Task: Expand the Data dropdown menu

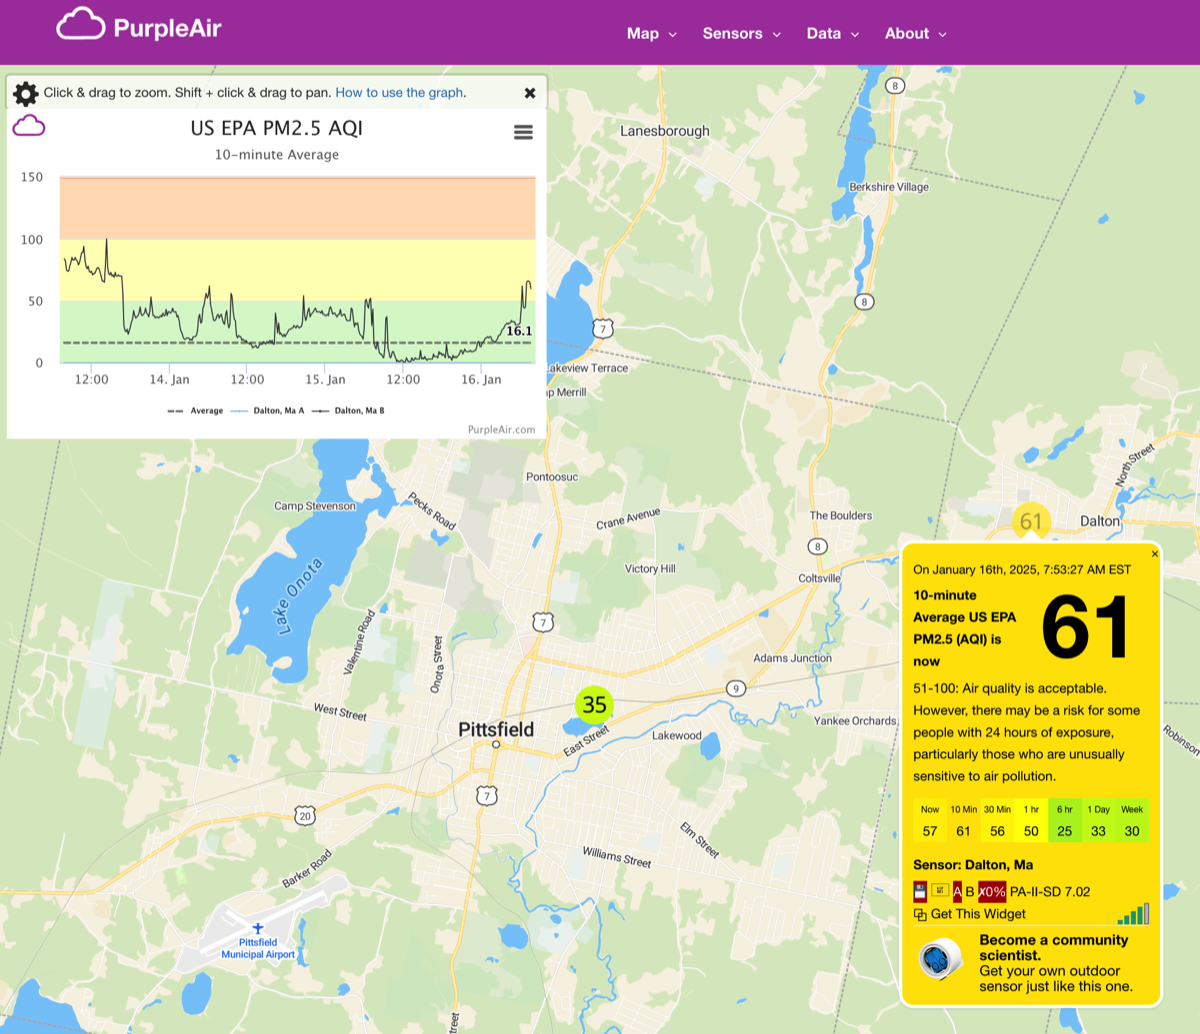Action: pos(832,34)
